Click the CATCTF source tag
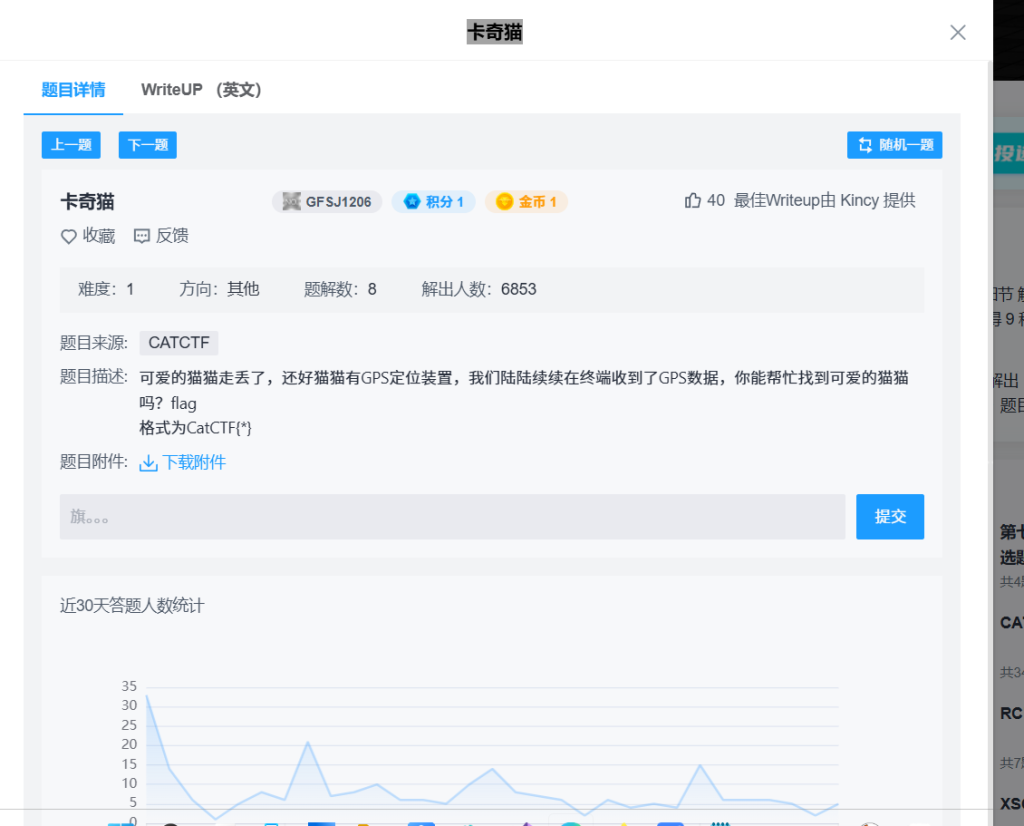 pos(179,343)
